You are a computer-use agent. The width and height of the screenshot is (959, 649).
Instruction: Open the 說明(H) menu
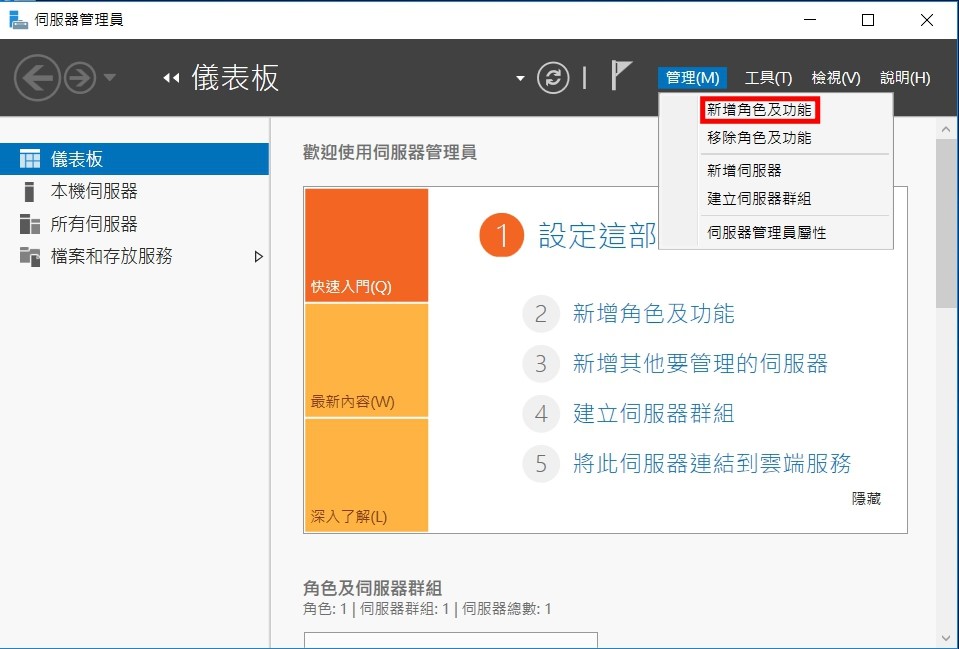point(905,78)
